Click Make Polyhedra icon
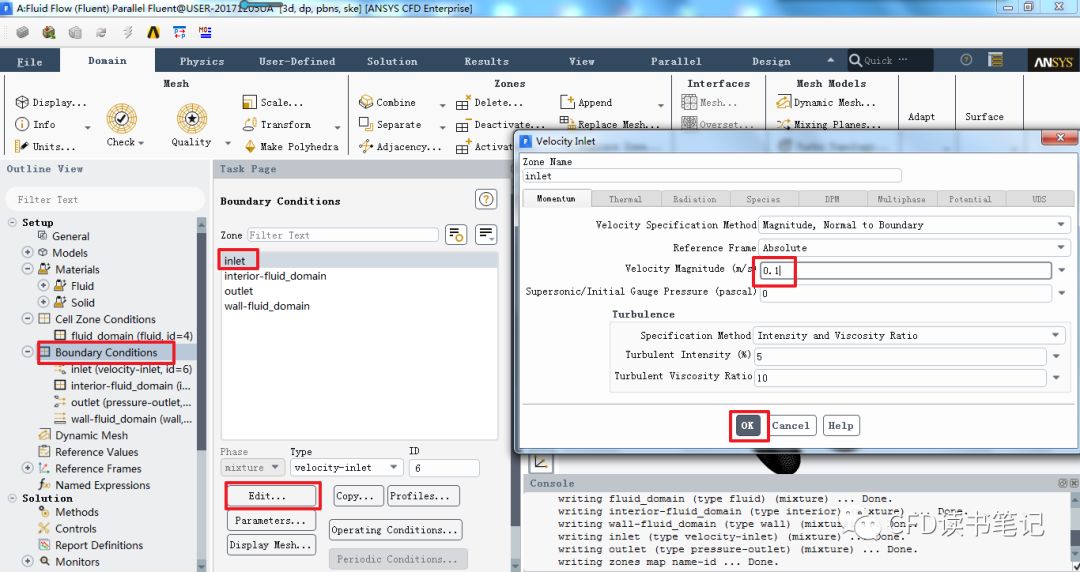The width and height of the screenshot is (1080, 572). tap(250, 146)
